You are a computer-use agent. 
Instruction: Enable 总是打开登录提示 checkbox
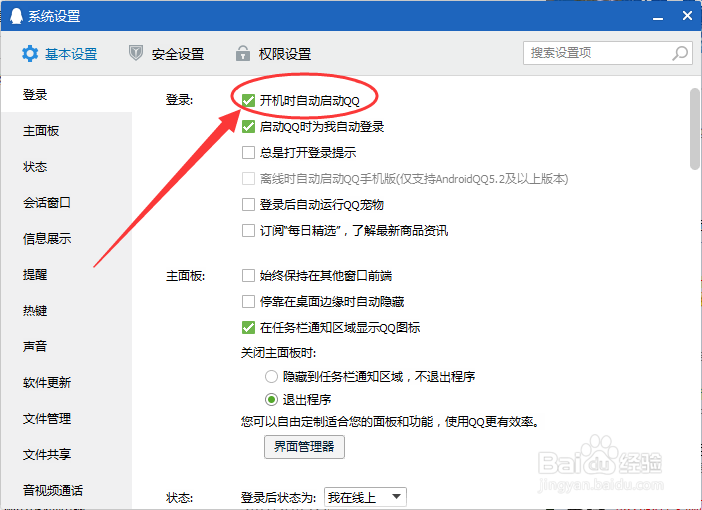point(248,153)
